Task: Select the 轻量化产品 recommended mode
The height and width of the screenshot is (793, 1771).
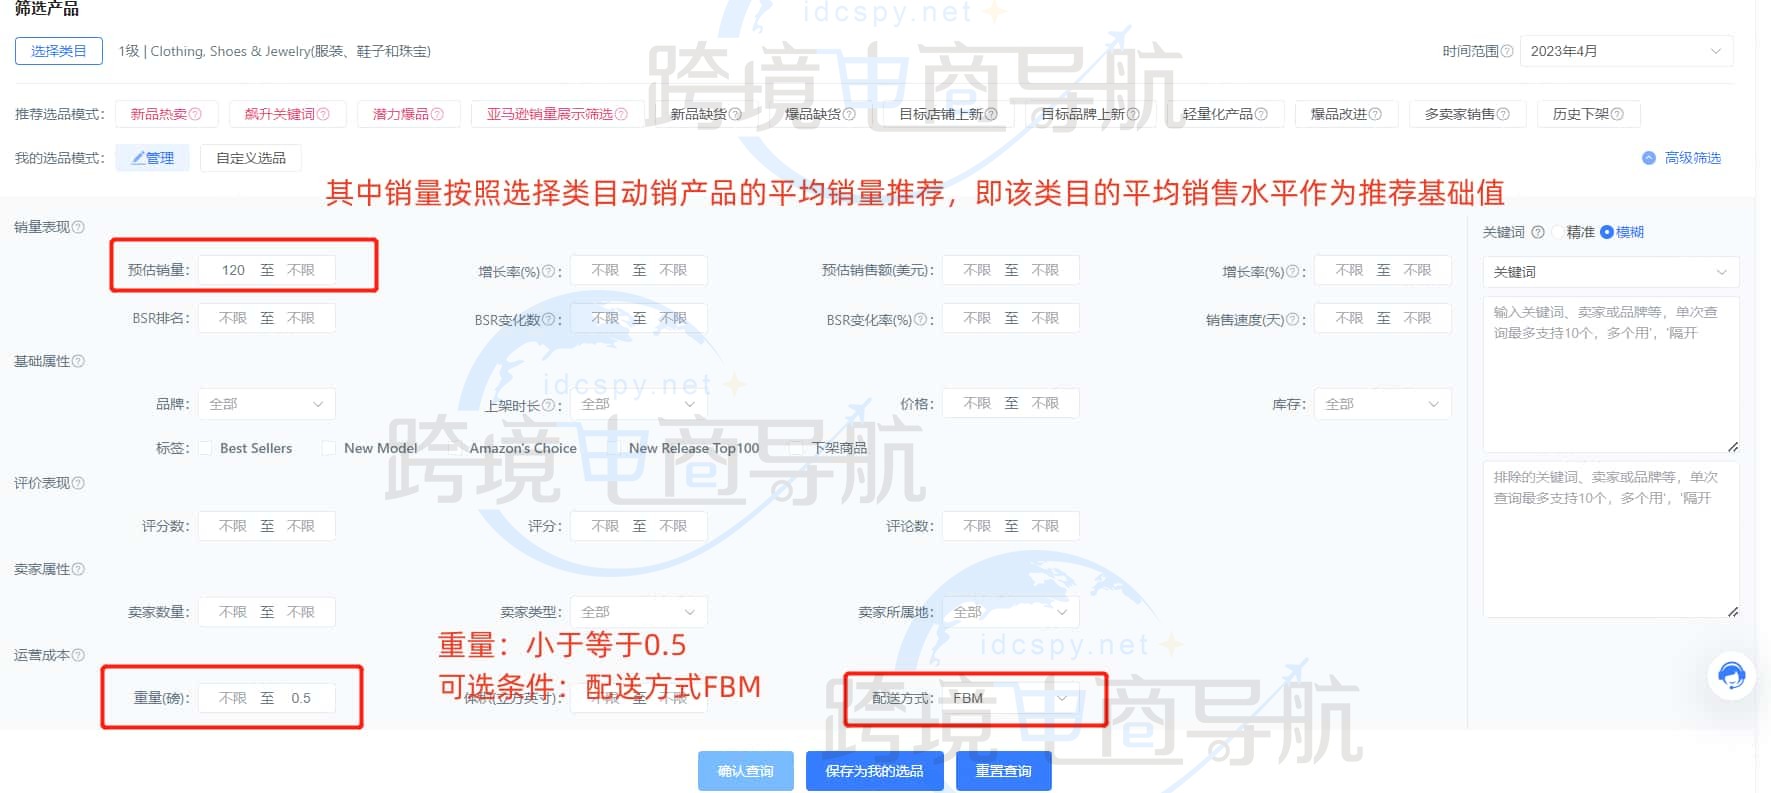Action: pyautogui.click(x=1225, y=114)
